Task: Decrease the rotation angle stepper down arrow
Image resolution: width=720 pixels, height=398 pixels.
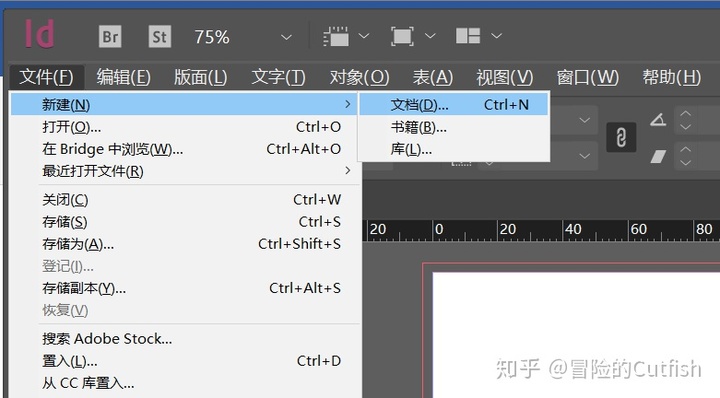Action: [x=686, y=127]
